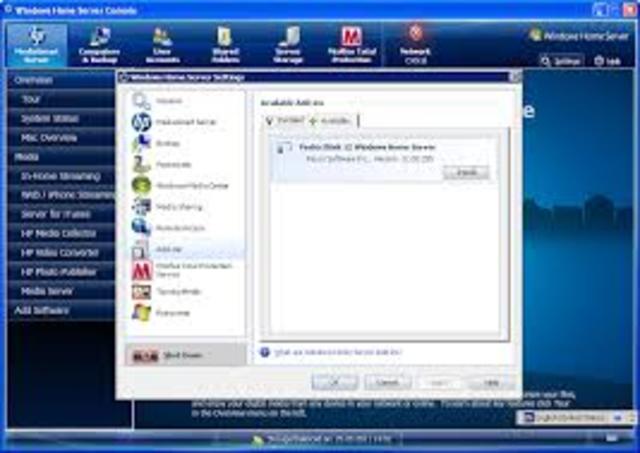Click the Windows Home Server Console title bar icon

point(8,9)
